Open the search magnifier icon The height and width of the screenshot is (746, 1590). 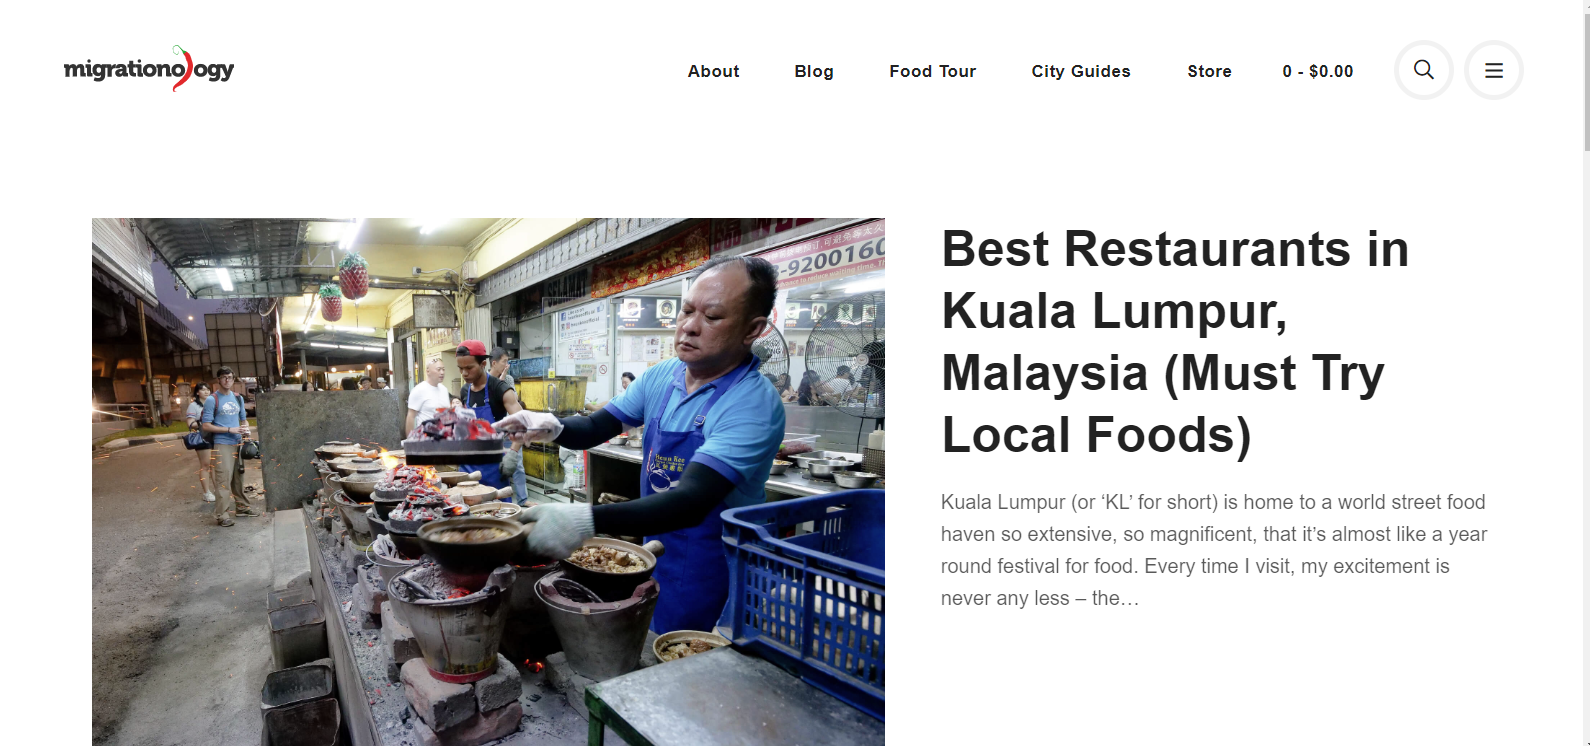1423,70
